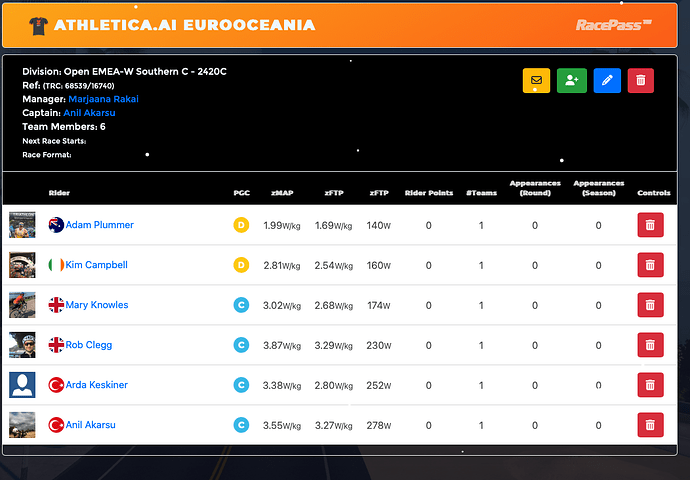Click the green add rider button
The height and width of the screenshot is (480, 690).
click(x=572, y=81)
